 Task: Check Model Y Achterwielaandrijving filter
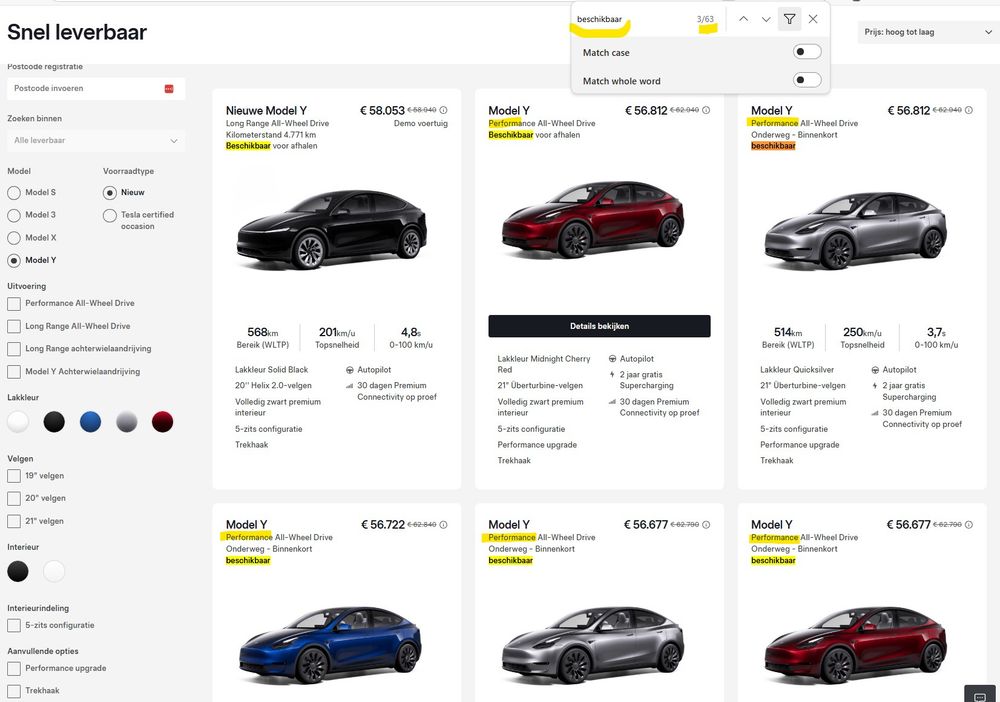click(x=14, y=372)
